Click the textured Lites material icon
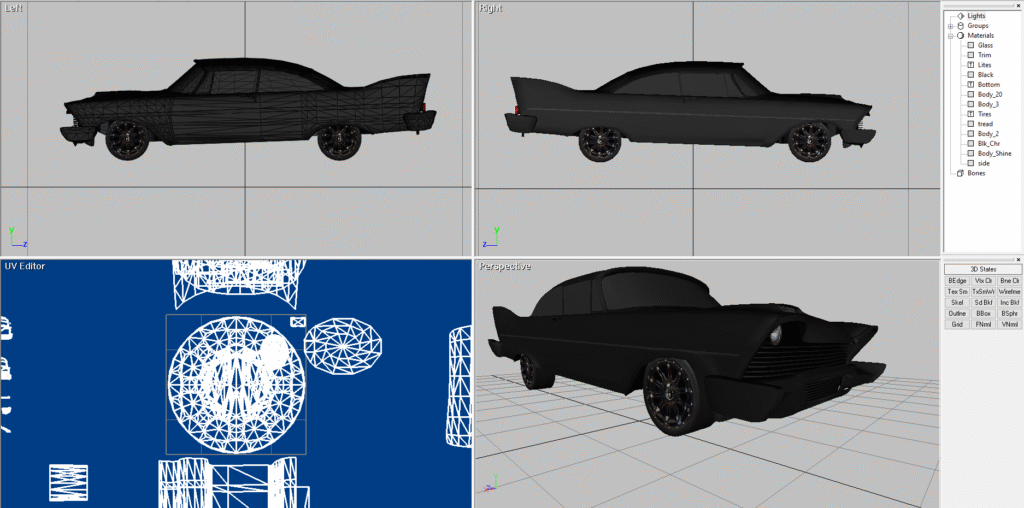Screen dimensions: 1024x508 pos(970,65)
